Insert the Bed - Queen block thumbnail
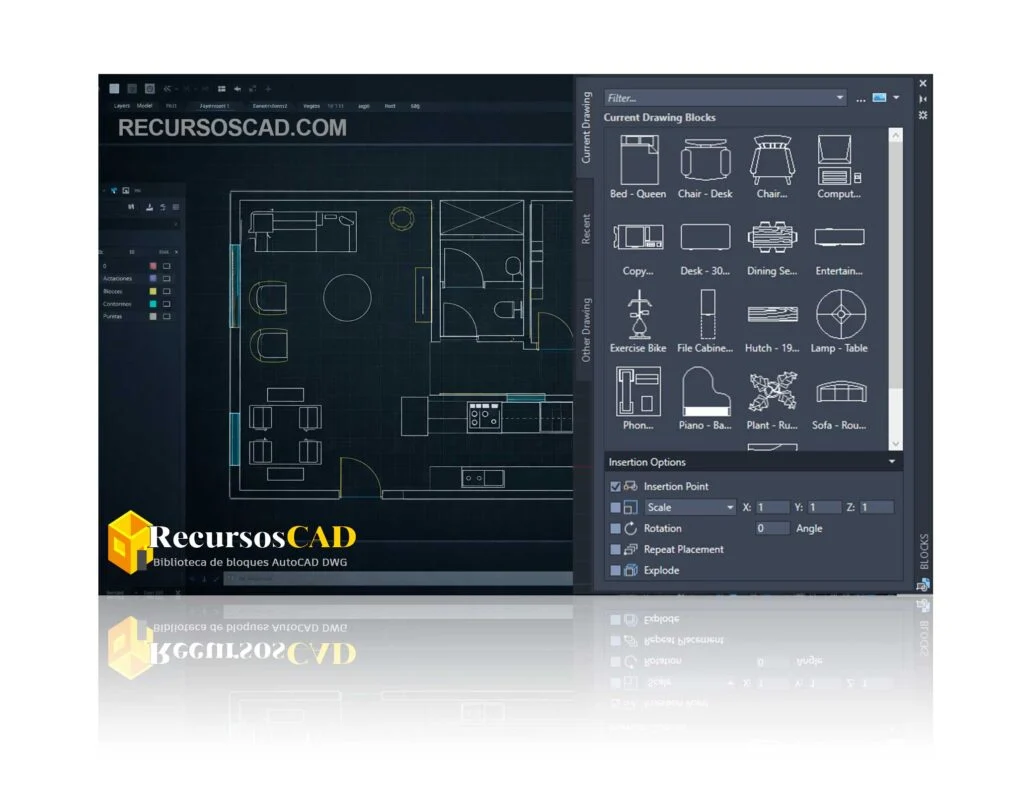This screenshot has height=798, width=1024. [x=637, y=160]
